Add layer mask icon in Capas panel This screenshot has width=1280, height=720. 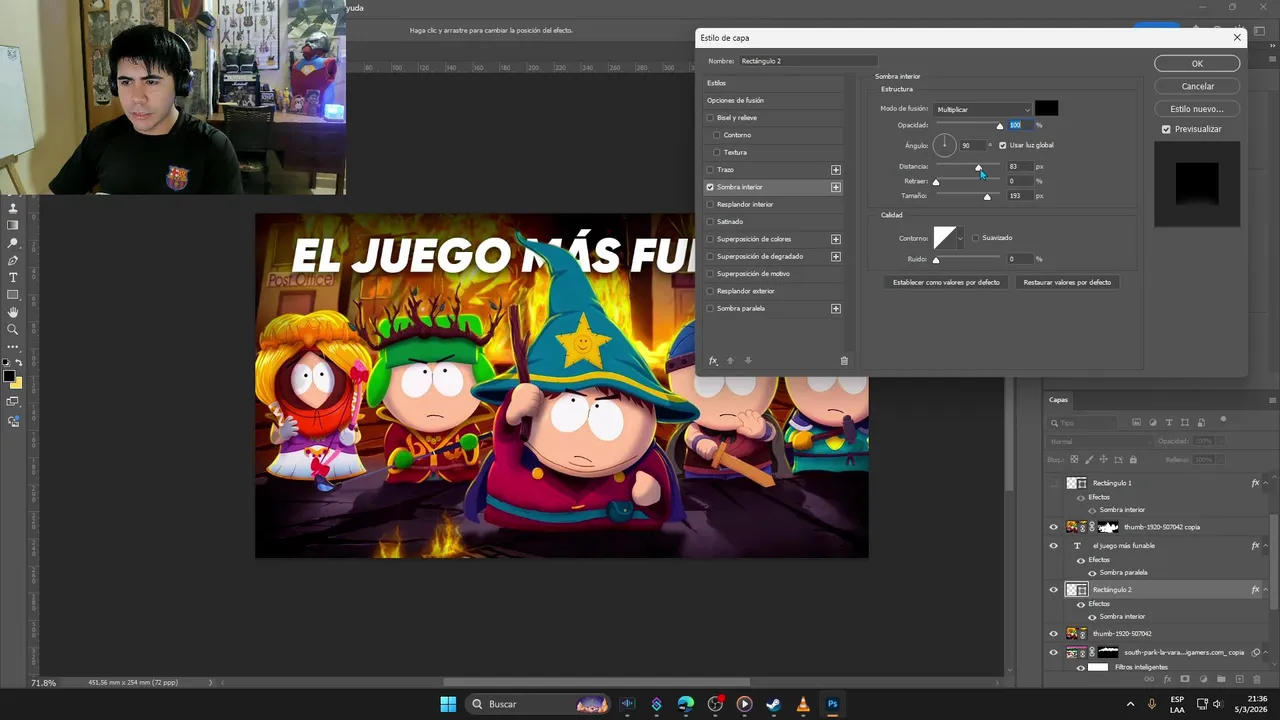pyautogui.click(x=1185, y=680)
